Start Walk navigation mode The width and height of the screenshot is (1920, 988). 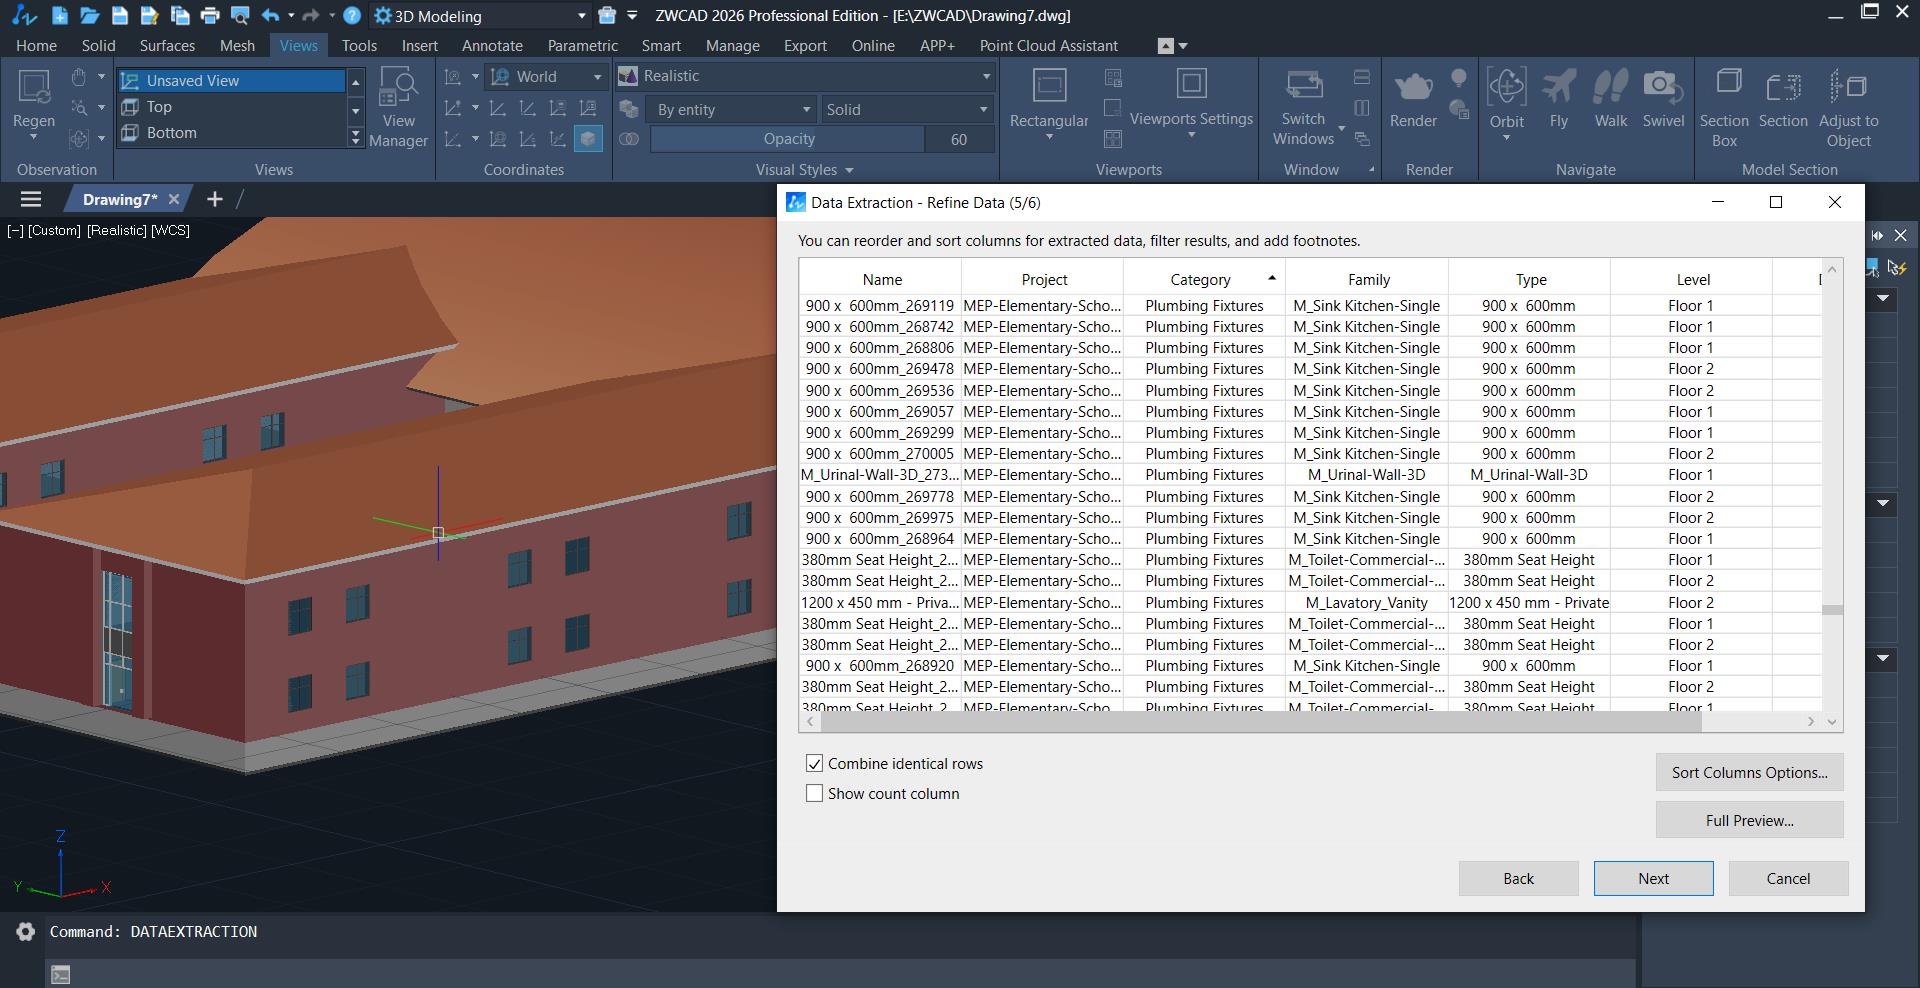[x=1610, y=88]
